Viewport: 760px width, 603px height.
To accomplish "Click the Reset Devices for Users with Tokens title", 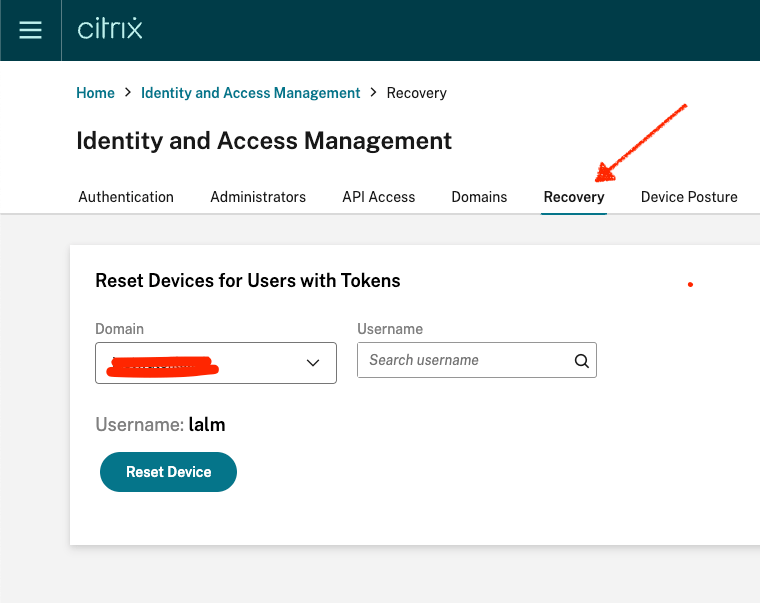I will click(x=247, y=281).
